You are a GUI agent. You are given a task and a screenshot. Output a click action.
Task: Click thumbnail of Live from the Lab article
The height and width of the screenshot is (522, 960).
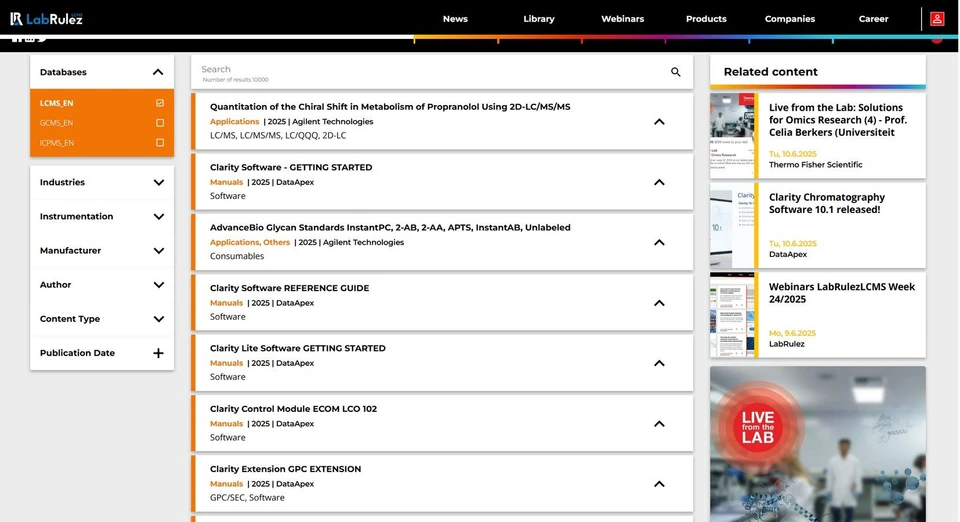(x=732, y=136)
